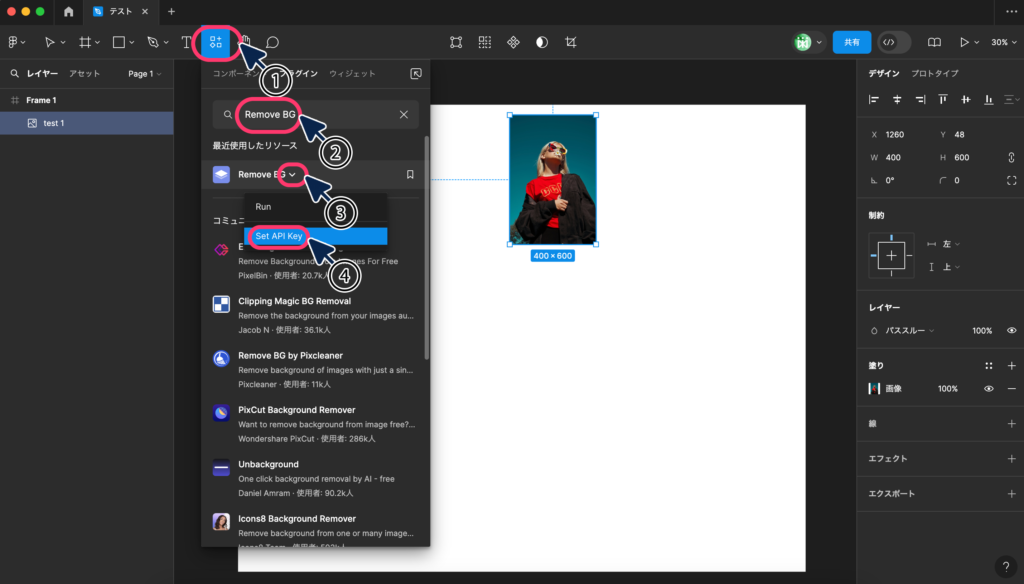Select the Hand tool
The height and width of the screenshot is (584, 1024).
(x=244, y=42)
